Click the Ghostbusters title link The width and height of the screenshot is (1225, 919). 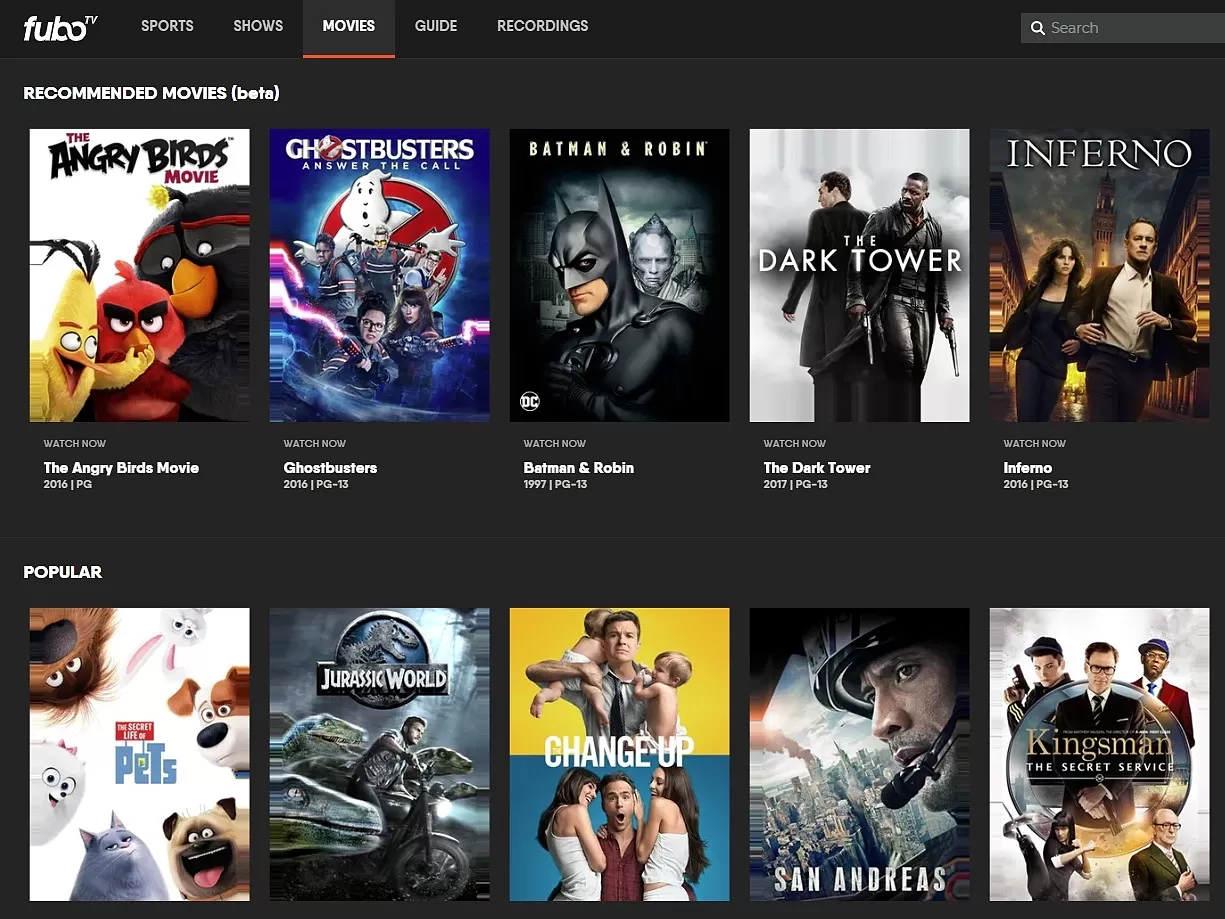click(330, 467)
